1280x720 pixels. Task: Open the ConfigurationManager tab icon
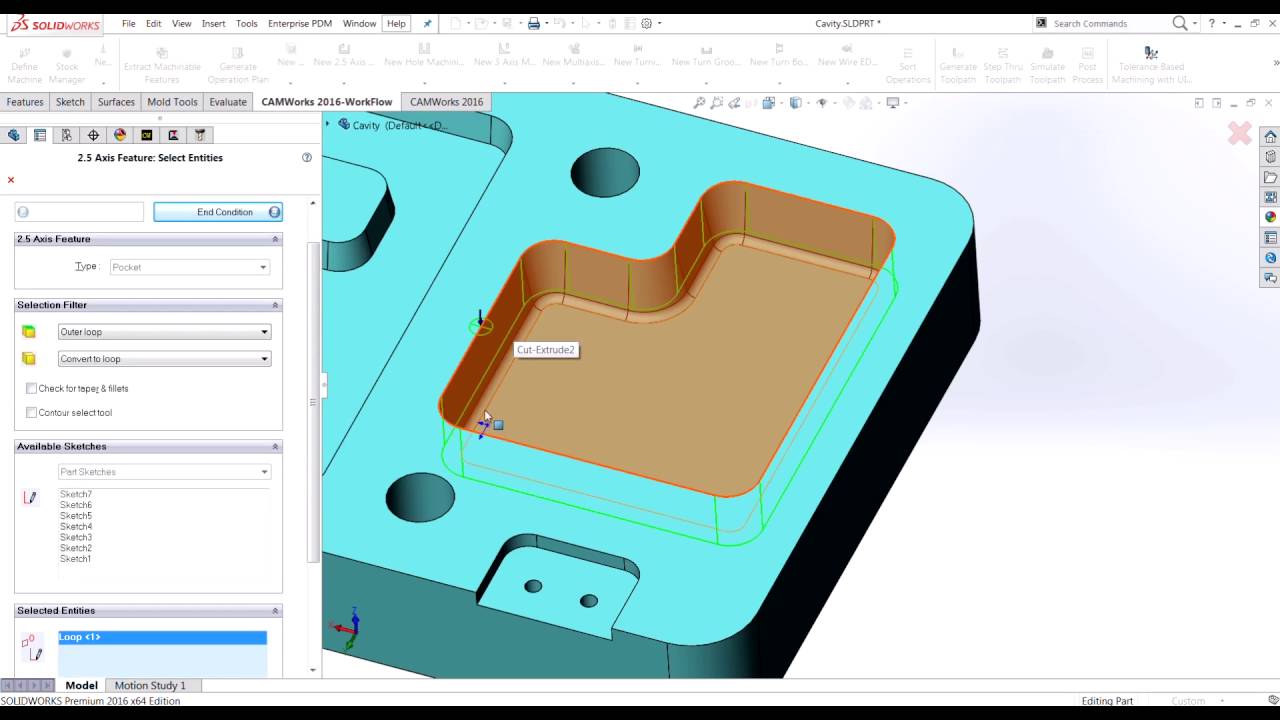67,135
